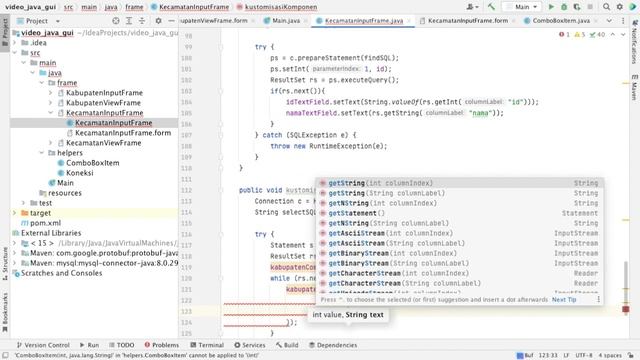Switch to ComboBoxItem.java tab
The width and height of the screenshot is (640, 360).
[561, 21]
